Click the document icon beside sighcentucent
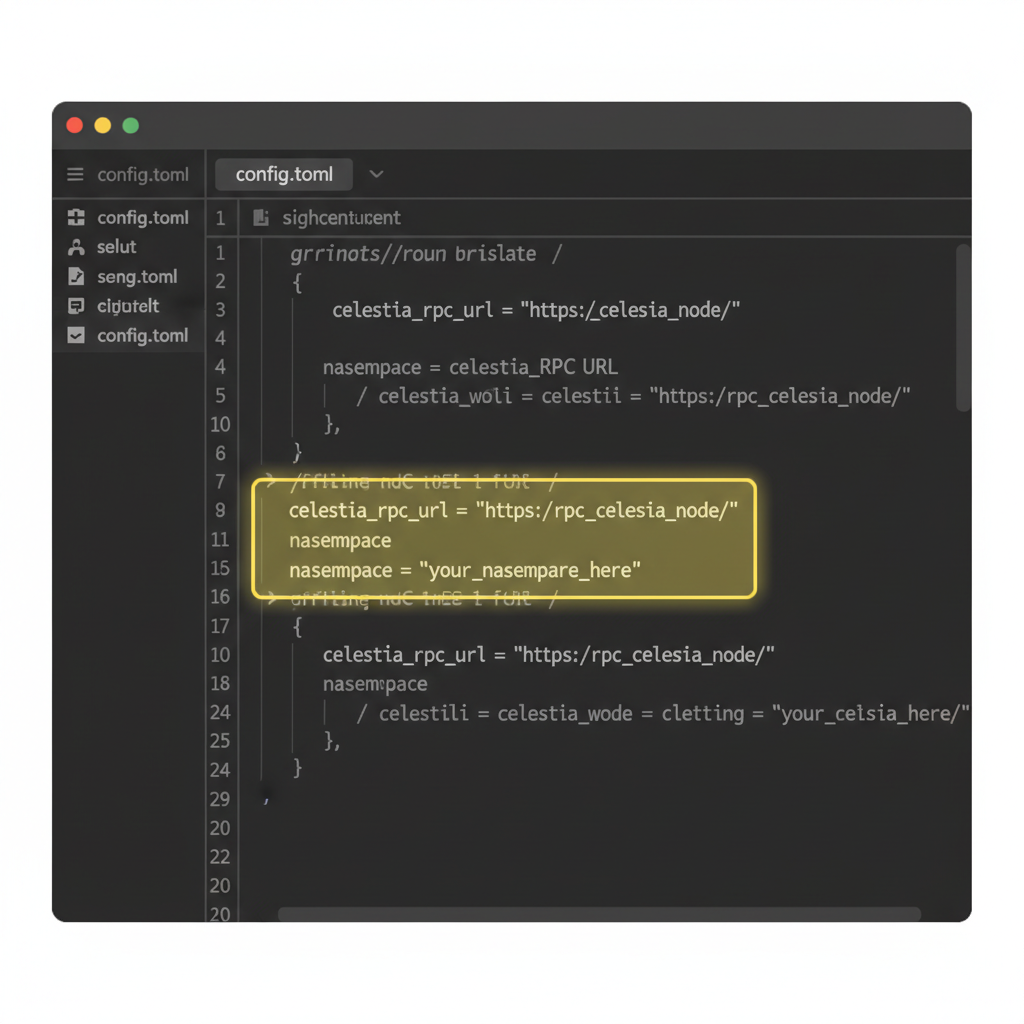Image resolution: width=1024 pixels, height=1024 pixels. click(x=261, y=218)
